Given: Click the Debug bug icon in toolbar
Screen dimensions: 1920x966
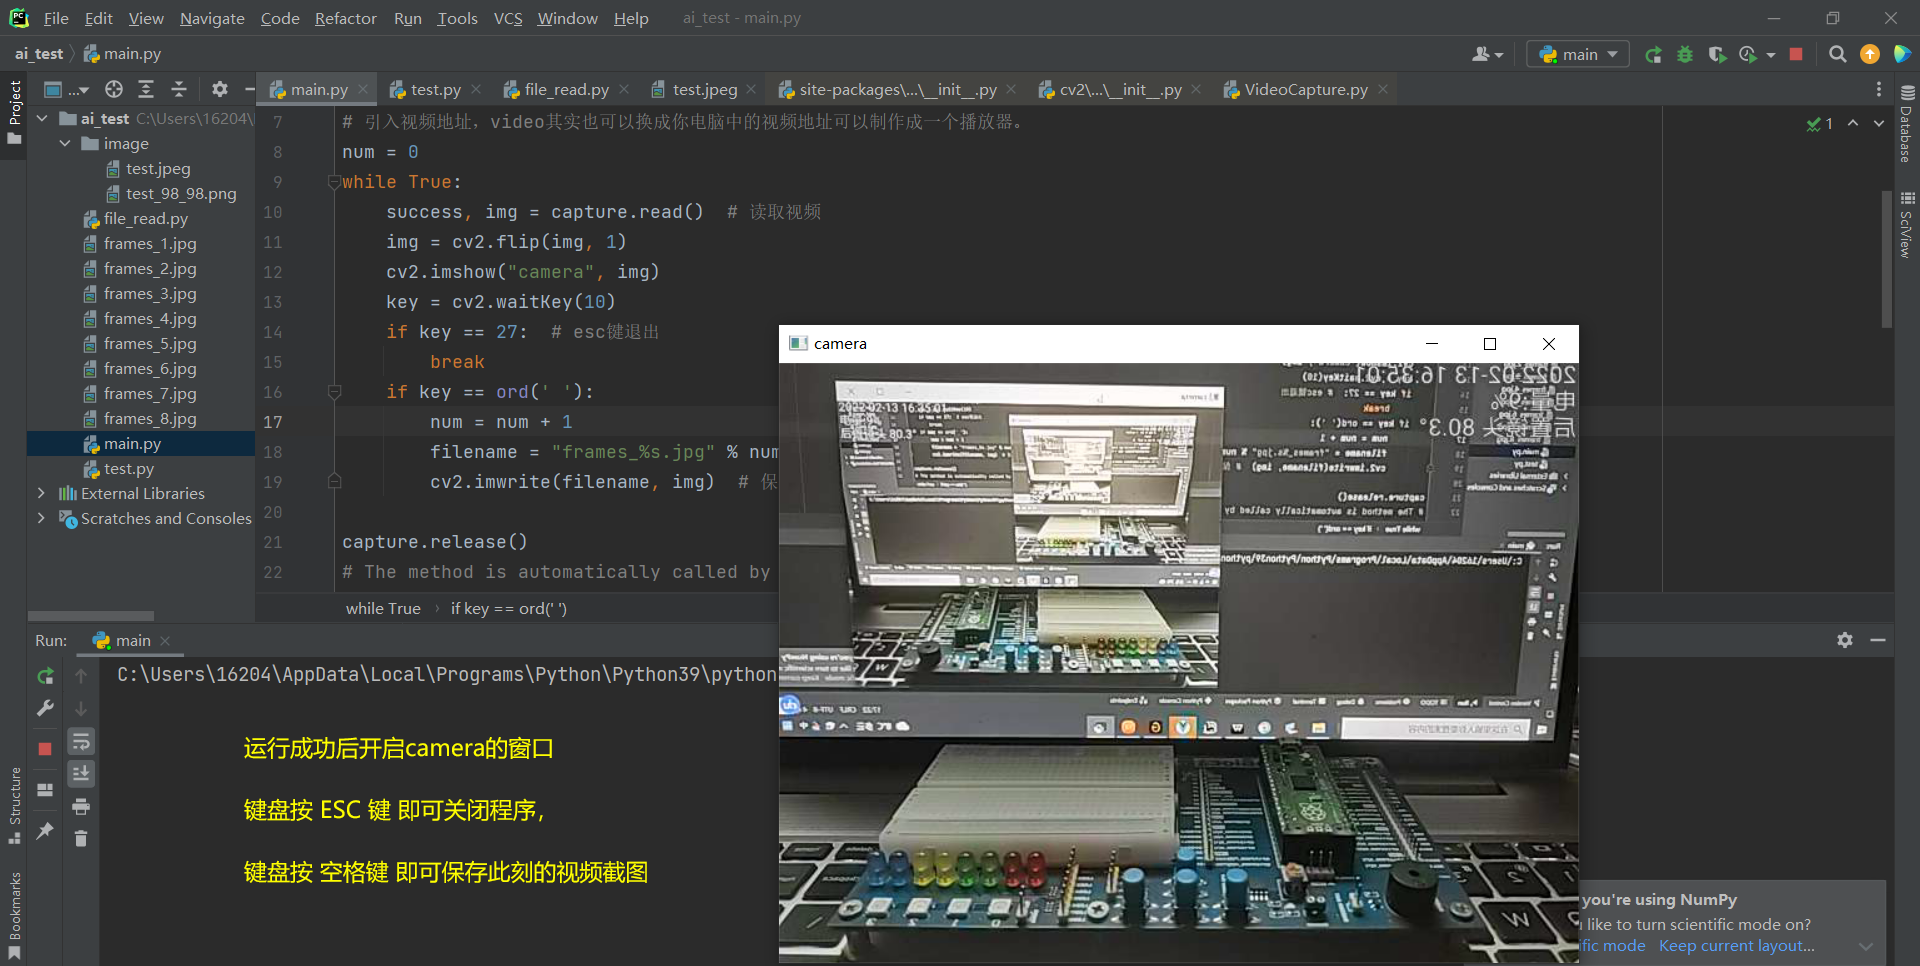Looking at the screenshot, I should pos(1685,55).
